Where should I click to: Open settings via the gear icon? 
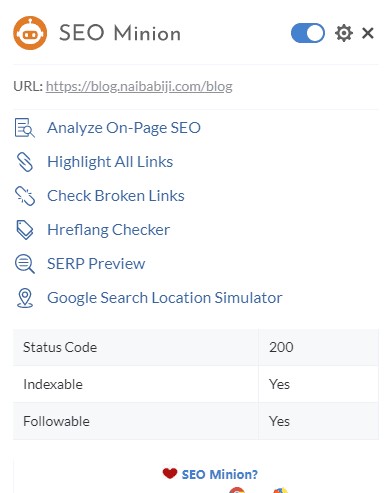coord(344,33)
